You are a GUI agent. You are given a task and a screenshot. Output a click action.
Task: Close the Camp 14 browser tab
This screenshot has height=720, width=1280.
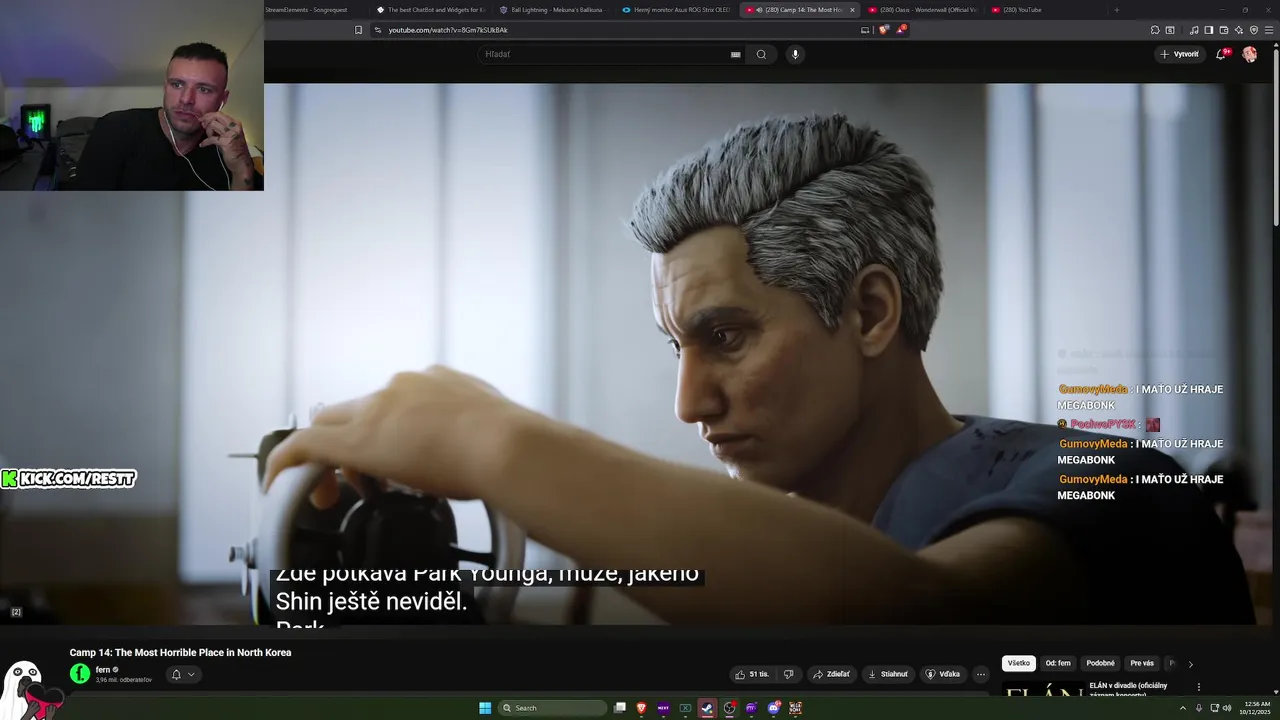click(x=852, y=10)
